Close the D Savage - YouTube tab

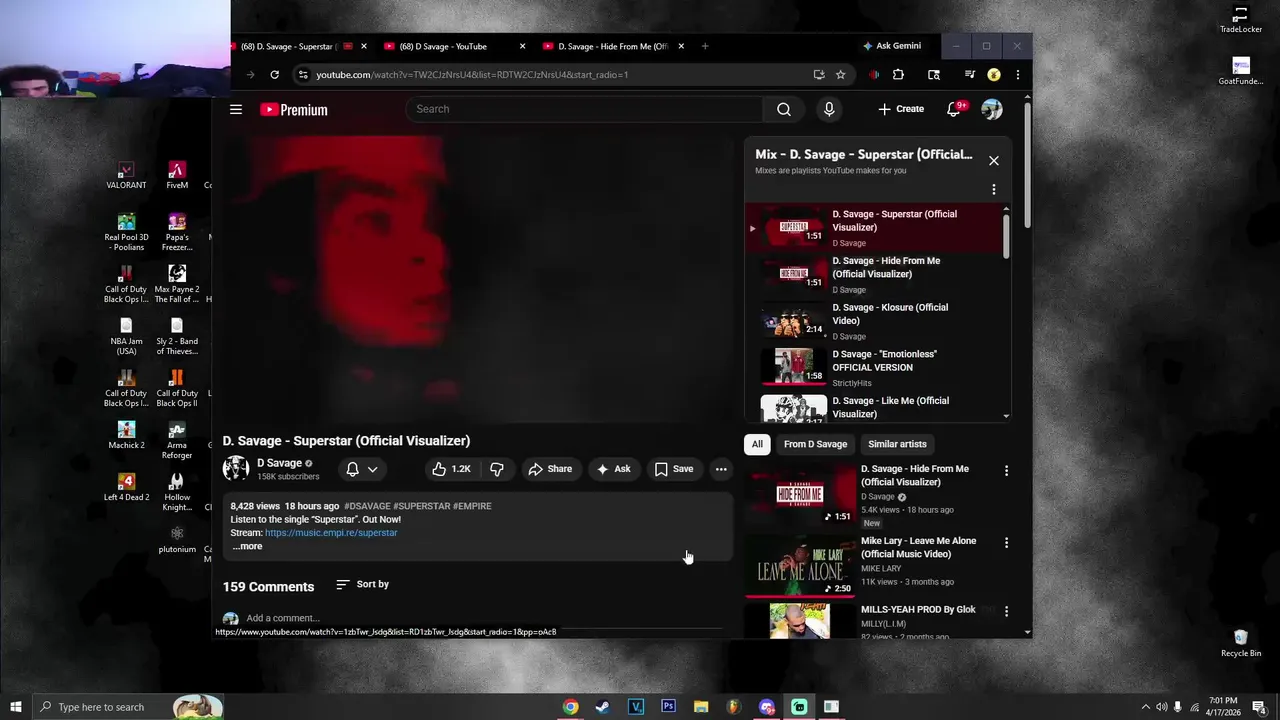(x=522, y=46)
